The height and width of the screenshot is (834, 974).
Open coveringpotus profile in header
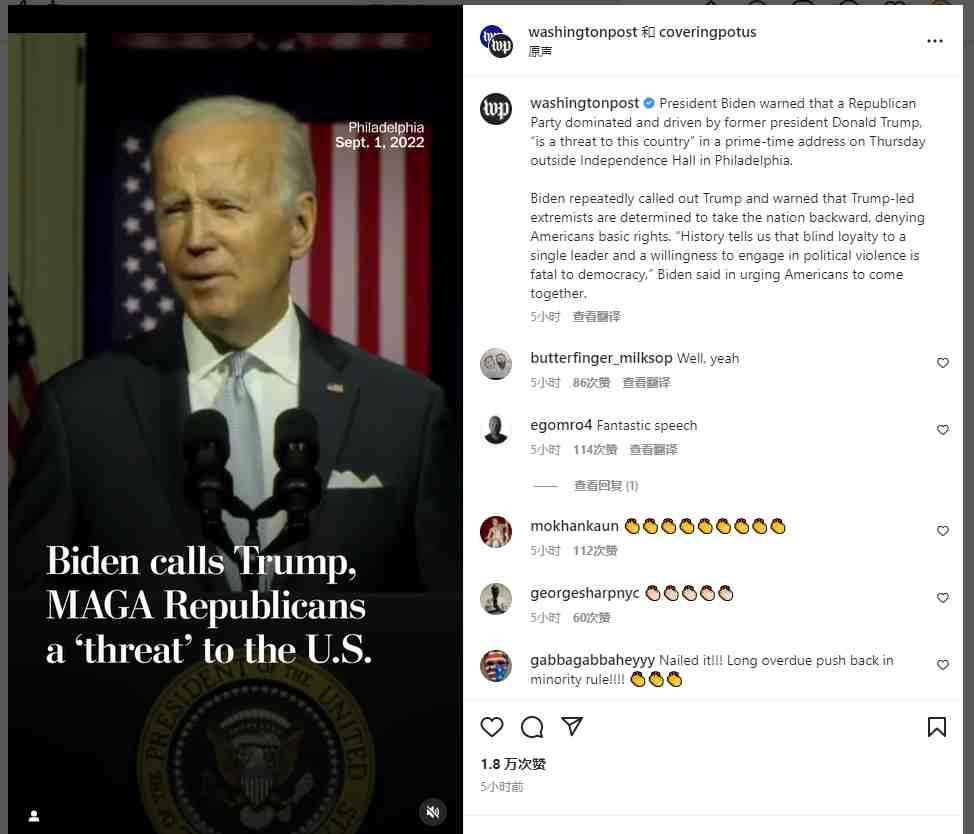click(708, 32)
